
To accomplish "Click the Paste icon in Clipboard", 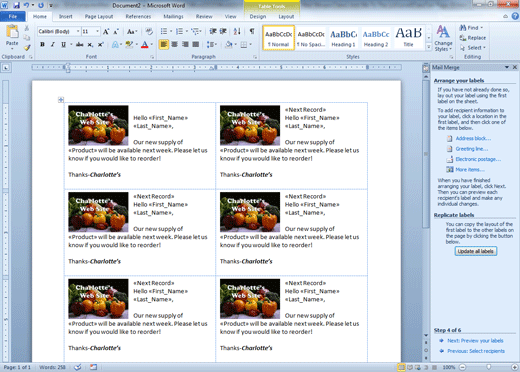I will tap(12, 33).
